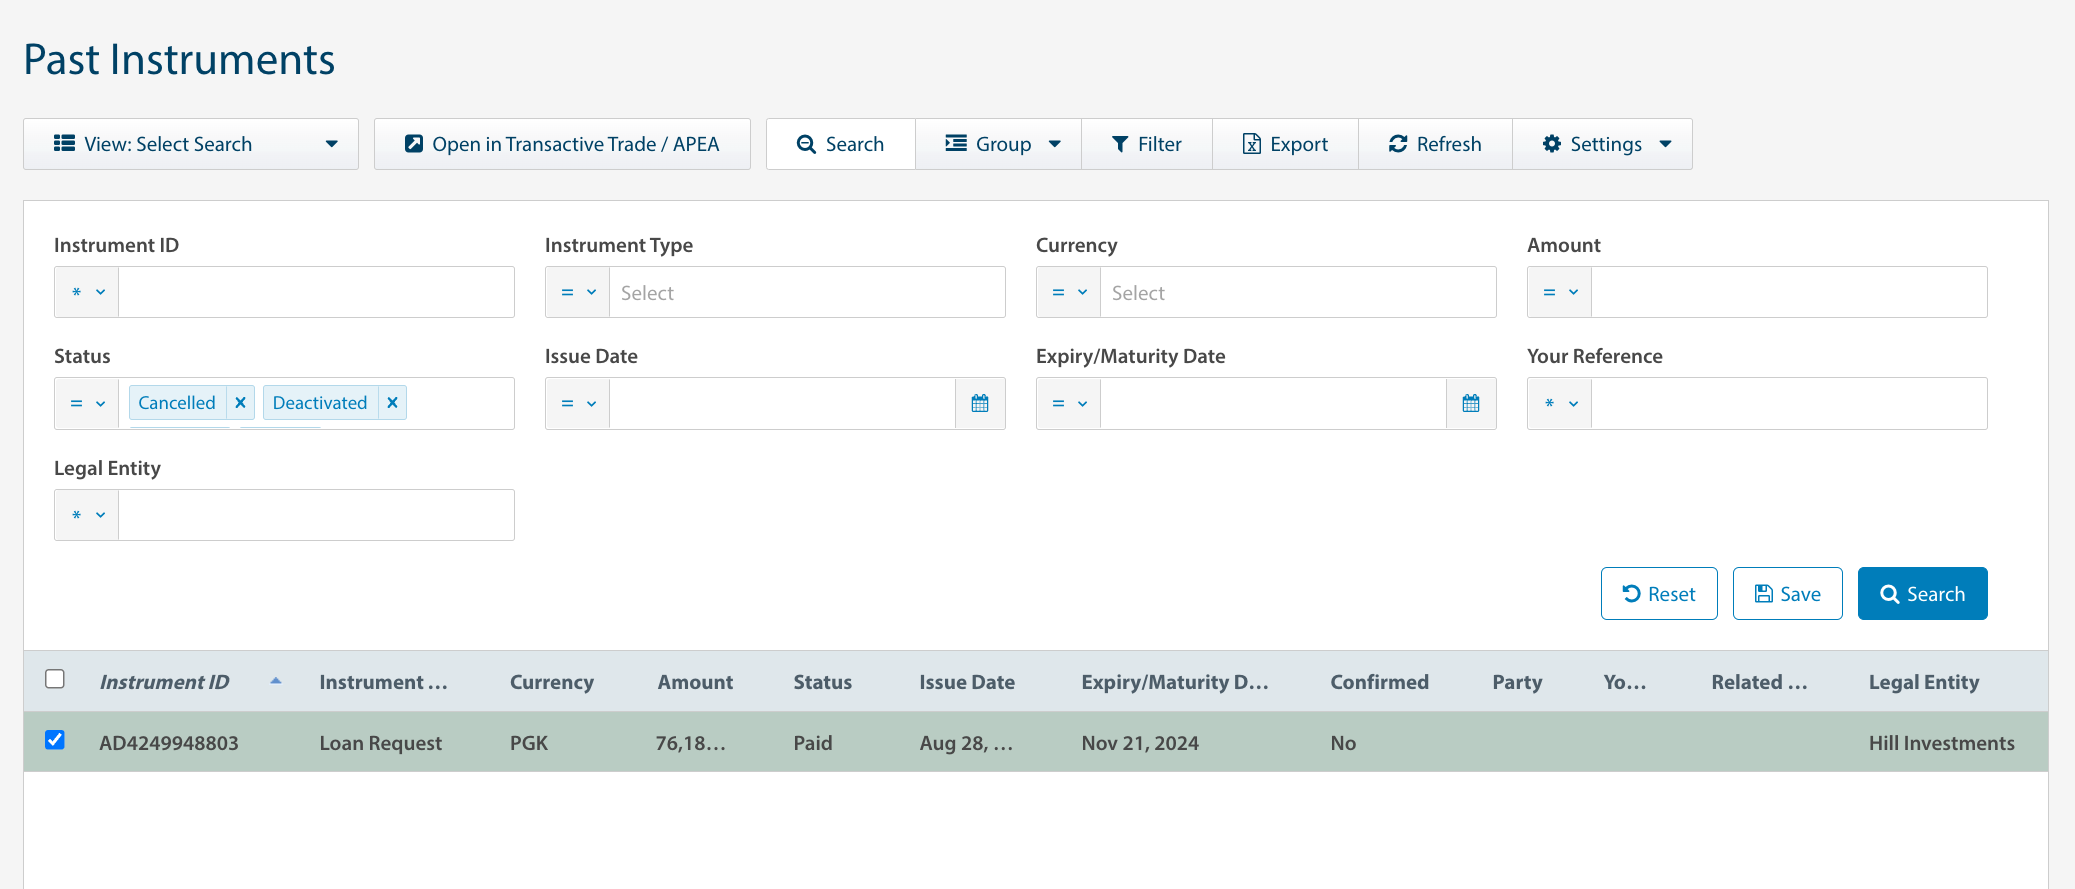Open the Issue Date calendar picker

[979, 403]
